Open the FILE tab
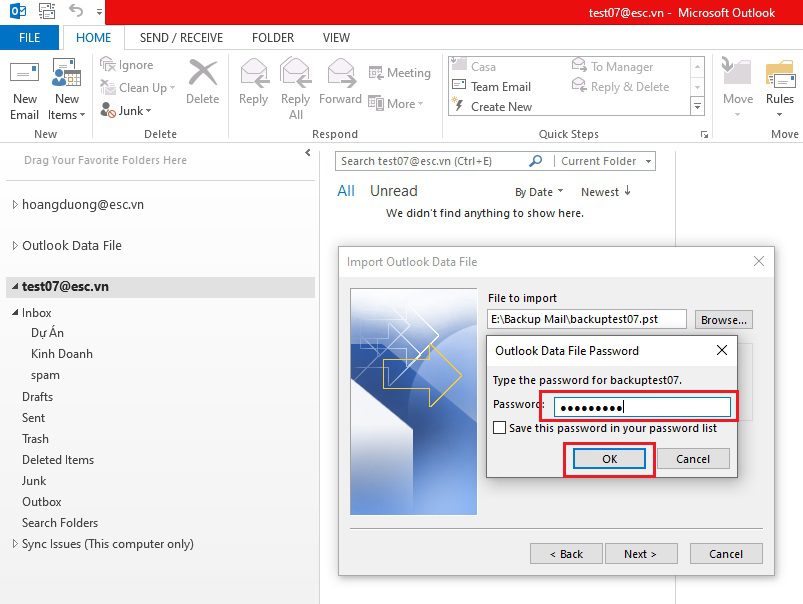 29,37
